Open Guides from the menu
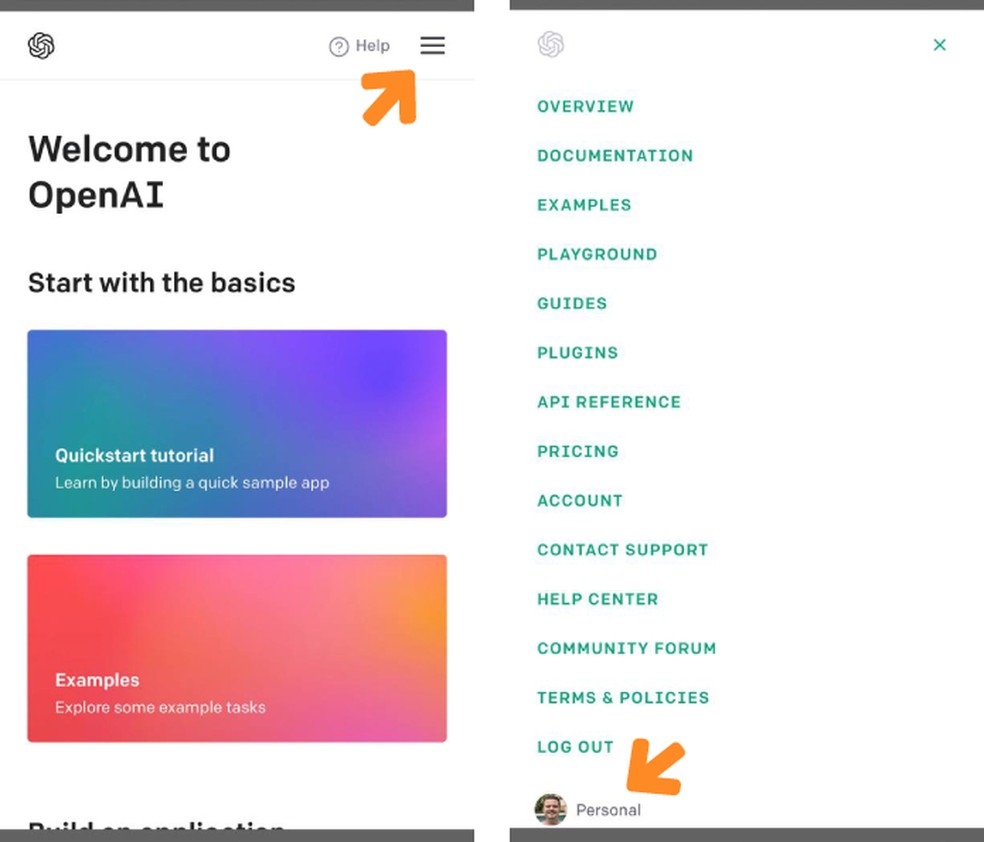 [x=572, y=304]
